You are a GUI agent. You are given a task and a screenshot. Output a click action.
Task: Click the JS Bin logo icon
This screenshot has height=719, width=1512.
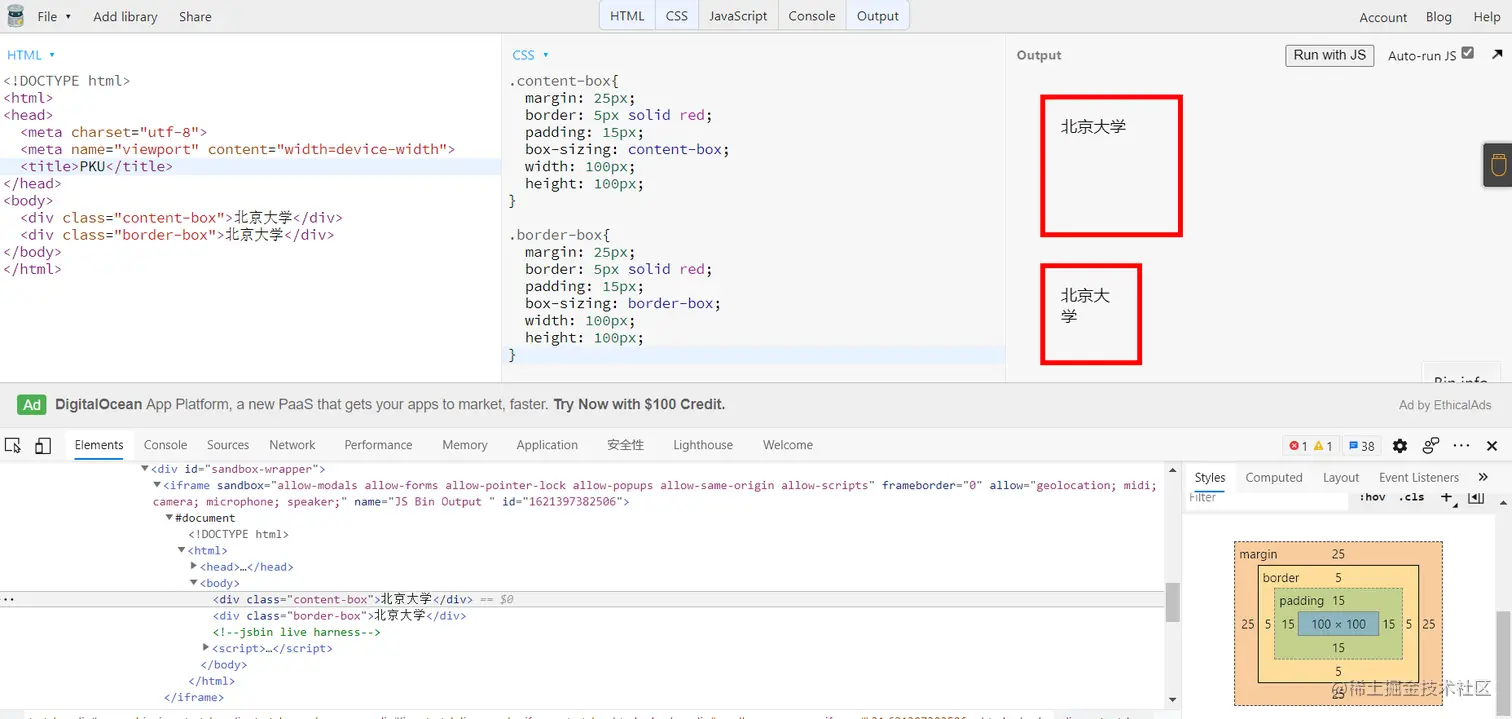(15, 16)
